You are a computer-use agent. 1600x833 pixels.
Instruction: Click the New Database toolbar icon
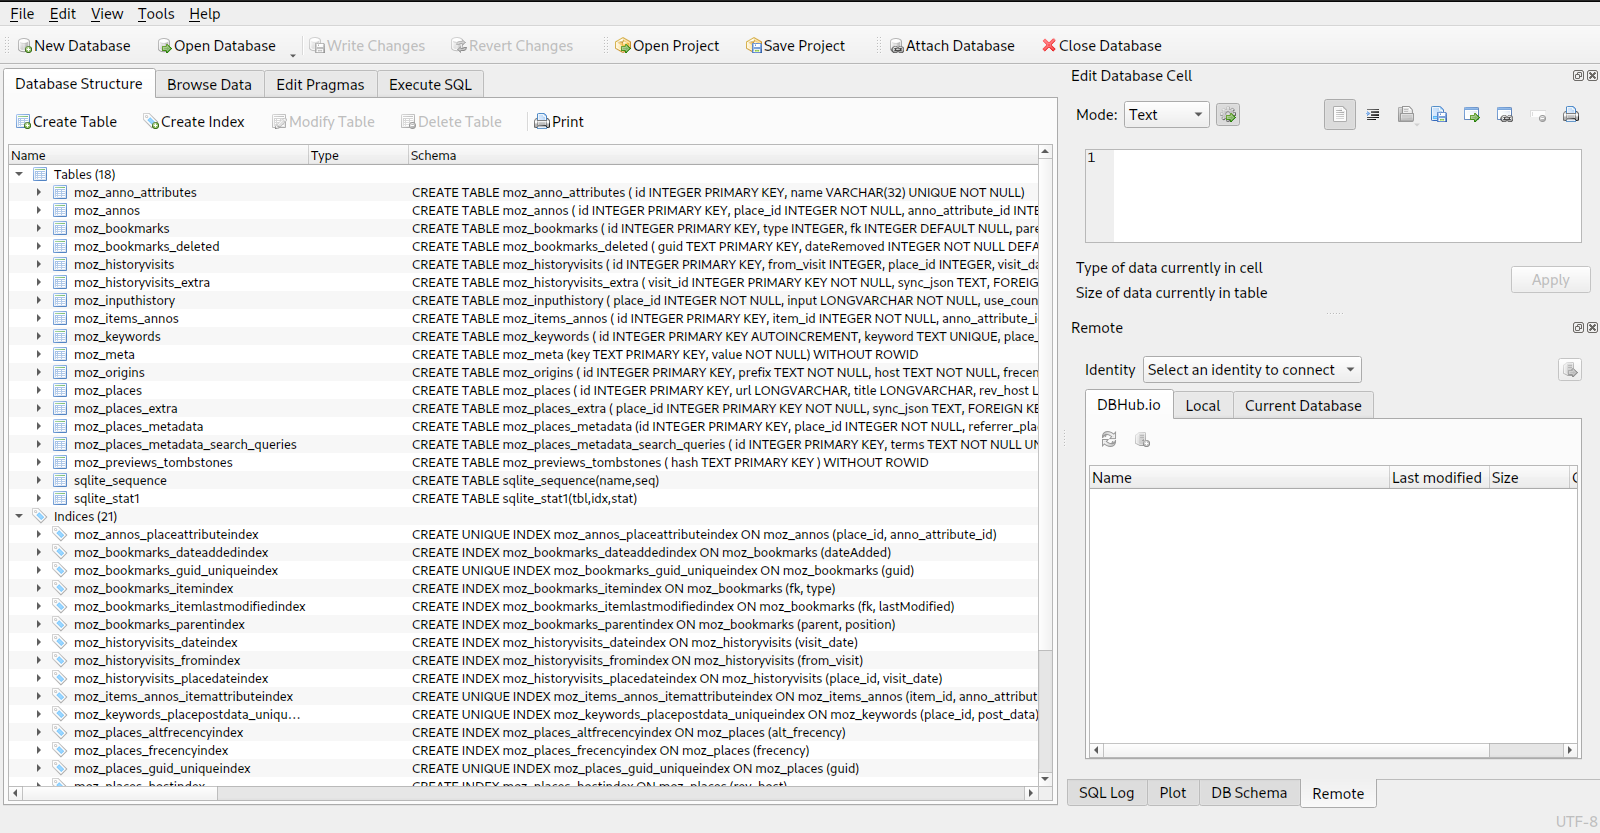tap(25, 46)
